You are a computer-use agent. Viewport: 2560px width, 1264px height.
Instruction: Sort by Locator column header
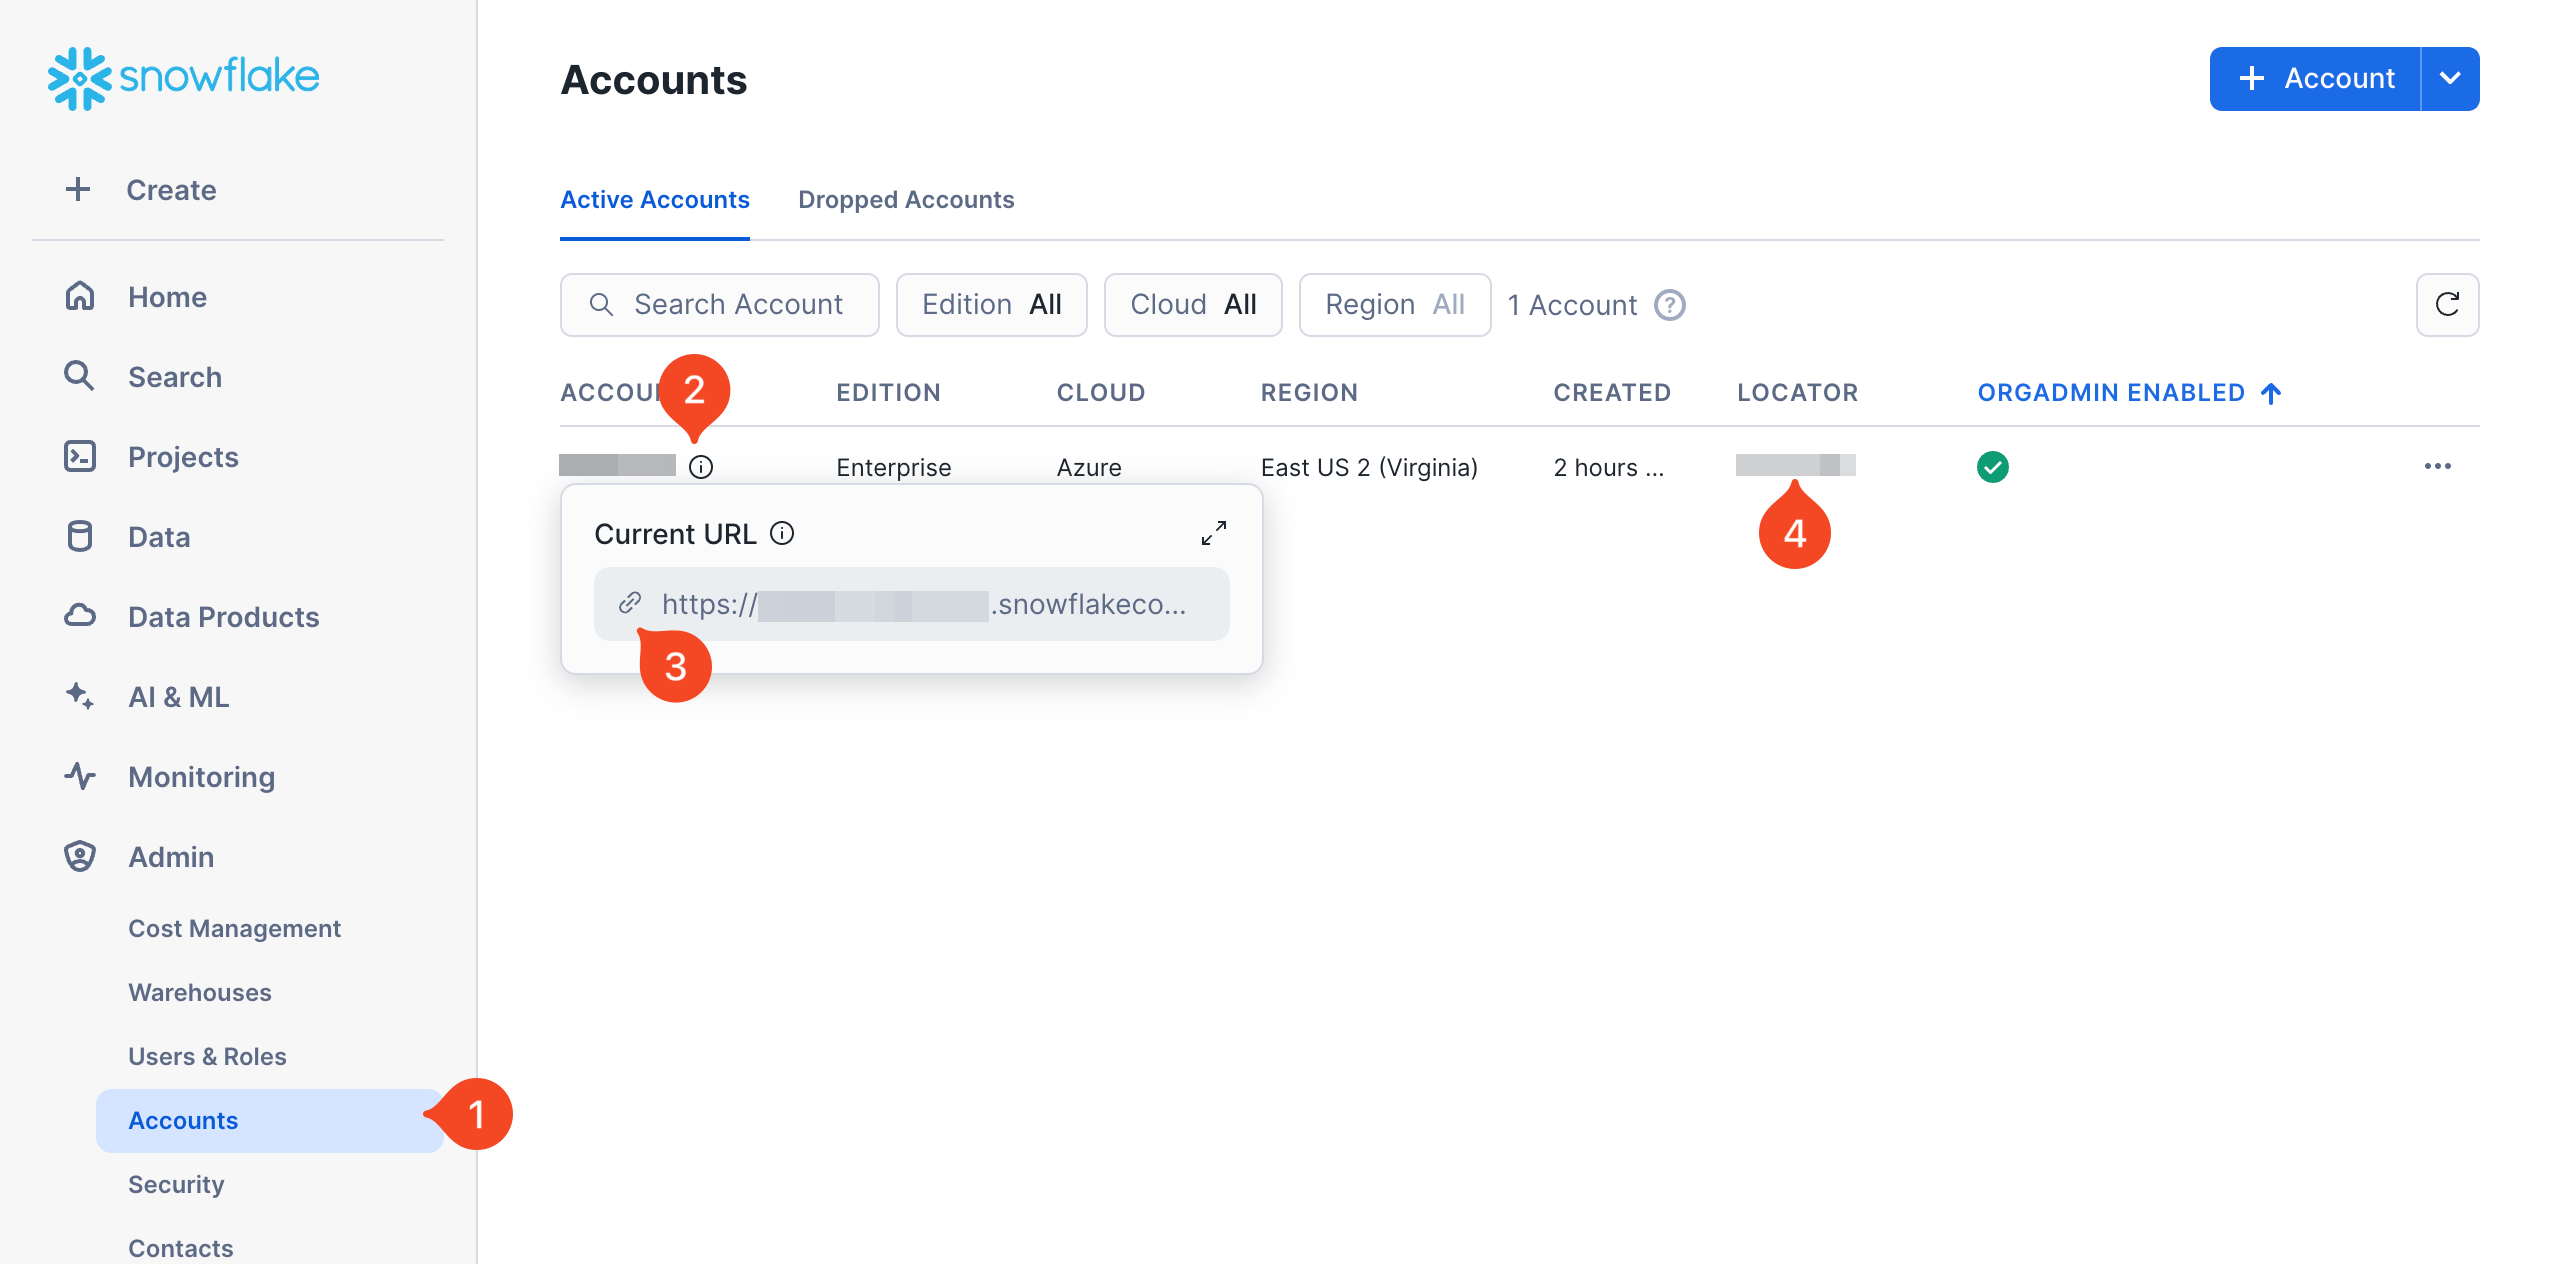1798,393
